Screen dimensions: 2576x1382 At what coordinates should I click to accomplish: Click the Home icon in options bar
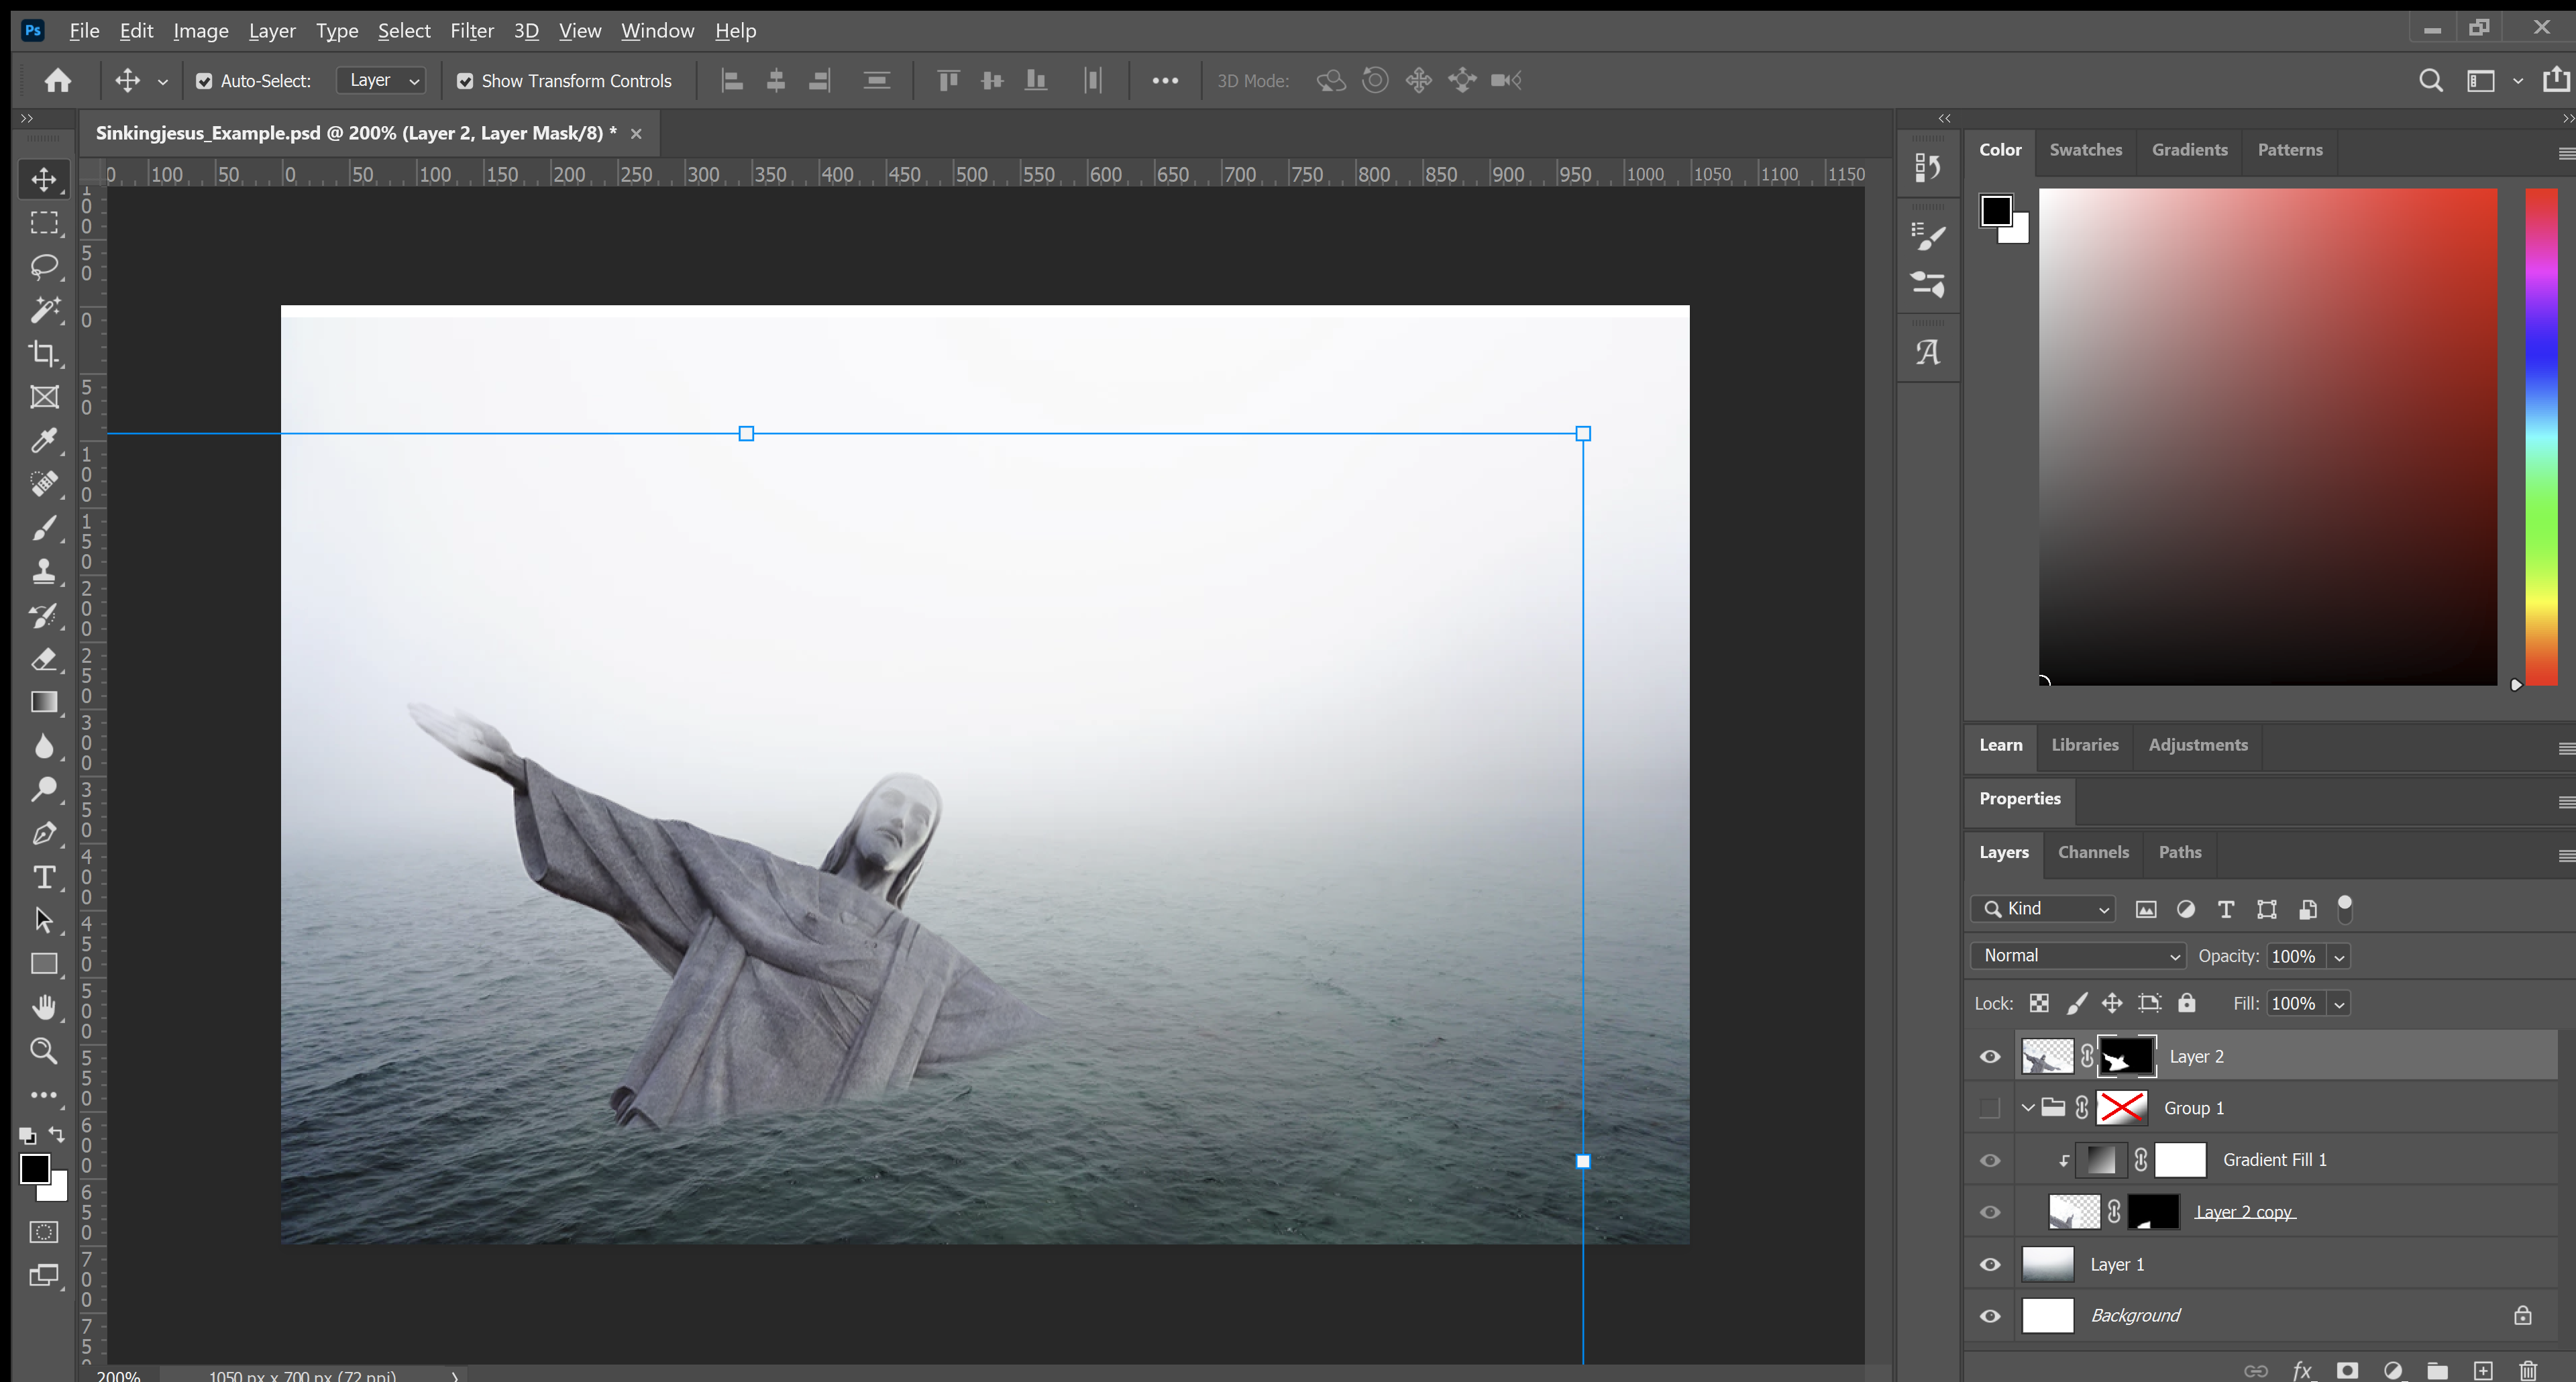click(x=58, y=80)
